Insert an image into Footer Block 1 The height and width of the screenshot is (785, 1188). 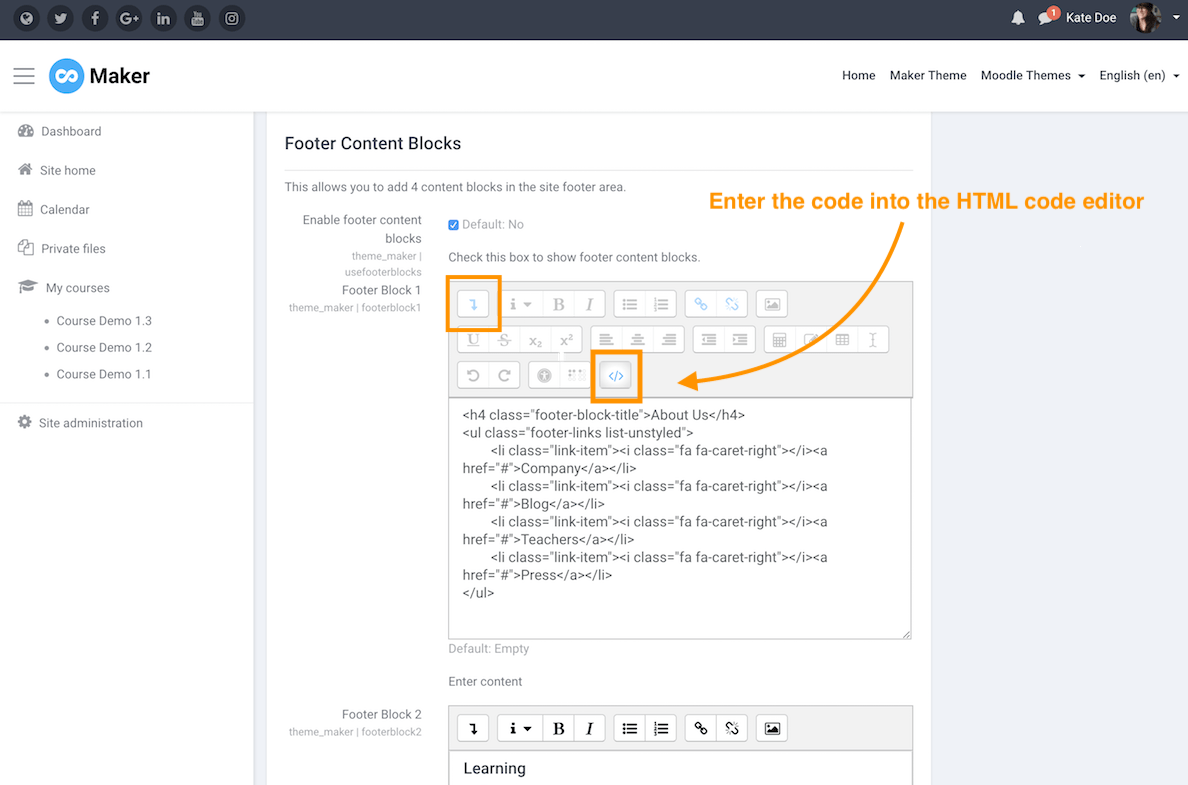point(771,304)
